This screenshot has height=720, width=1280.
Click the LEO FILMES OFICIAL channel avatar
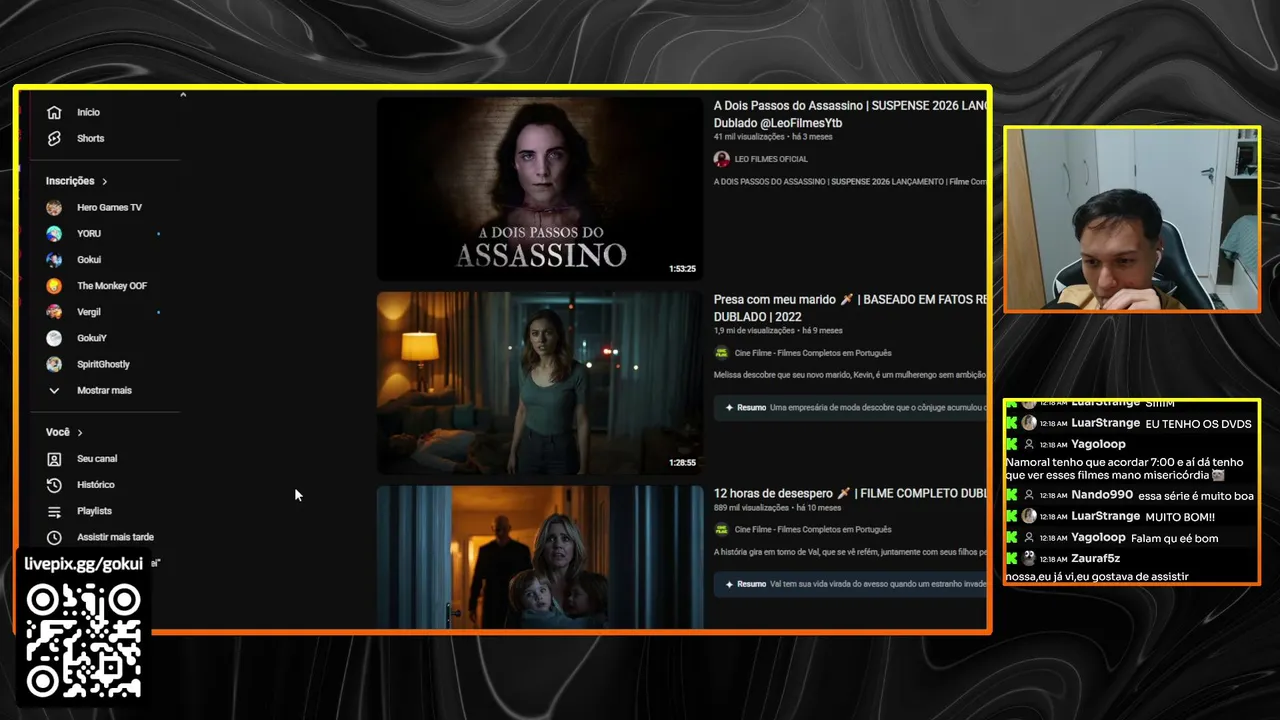click(721, 159)
